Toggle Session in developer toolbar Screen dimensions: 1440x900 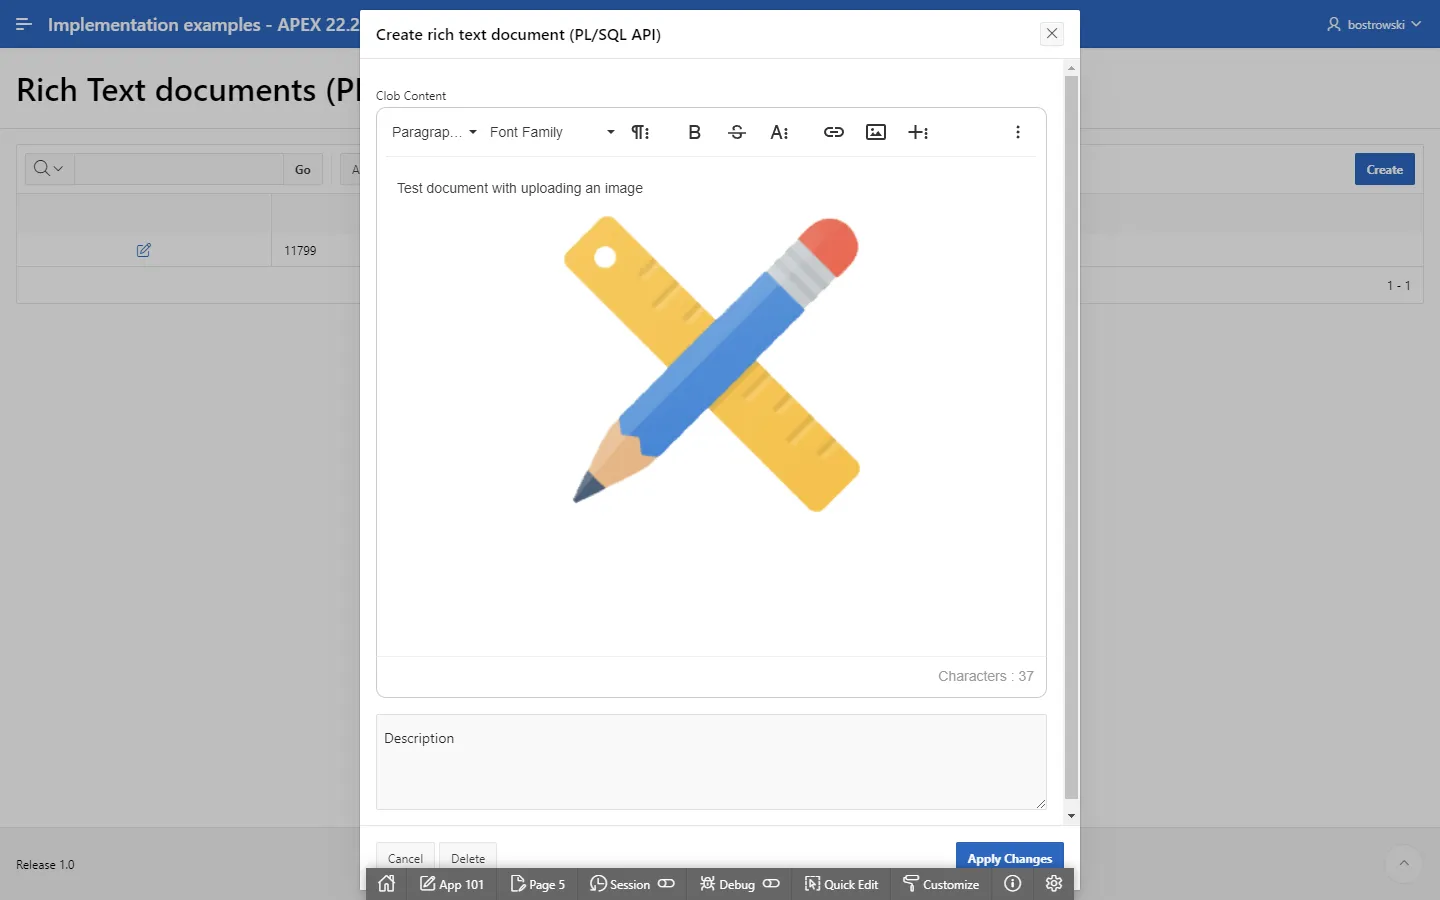(x=632, y=884)
